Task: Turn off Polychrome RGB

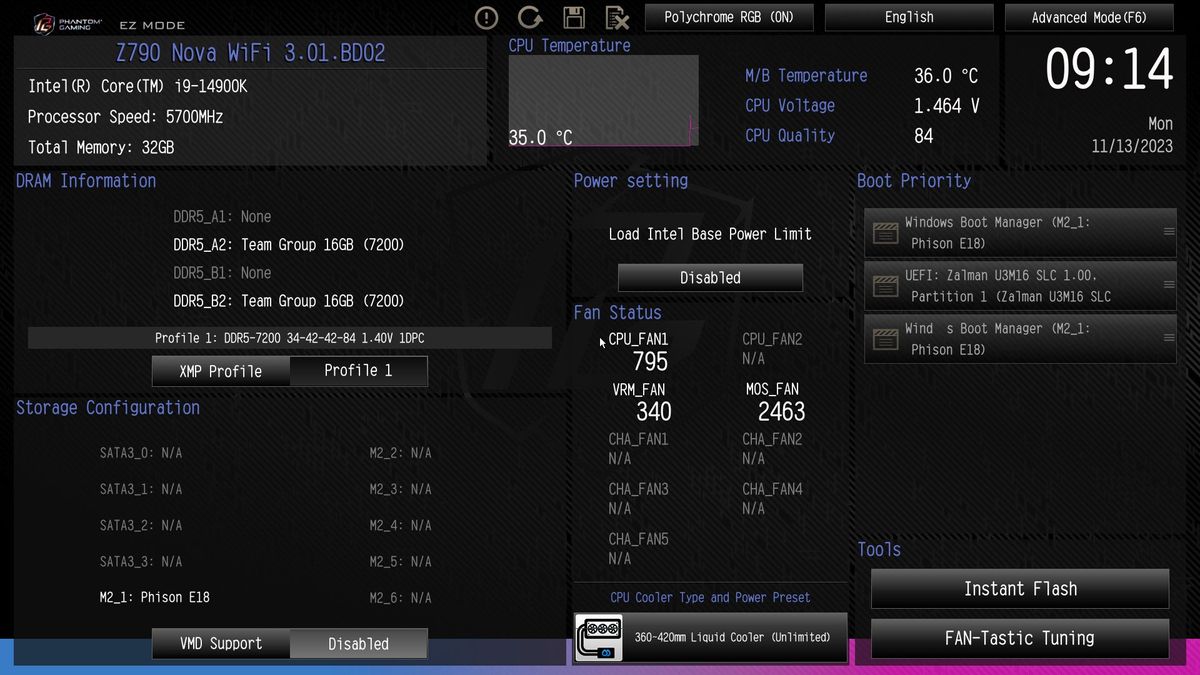Action: click(729, 17)
